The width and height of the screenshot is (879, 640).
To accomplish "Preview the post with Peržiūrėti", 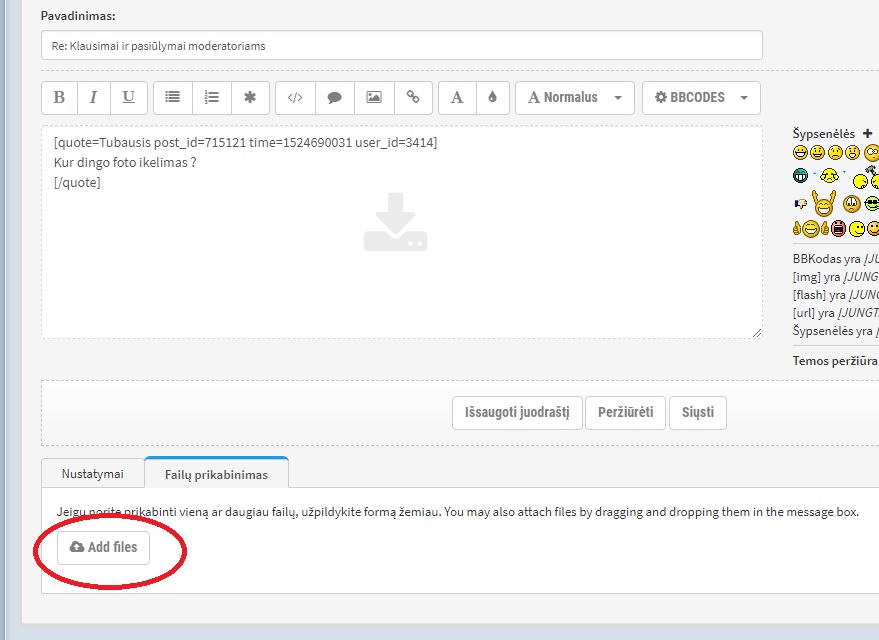I will click(x=626, y=412).
